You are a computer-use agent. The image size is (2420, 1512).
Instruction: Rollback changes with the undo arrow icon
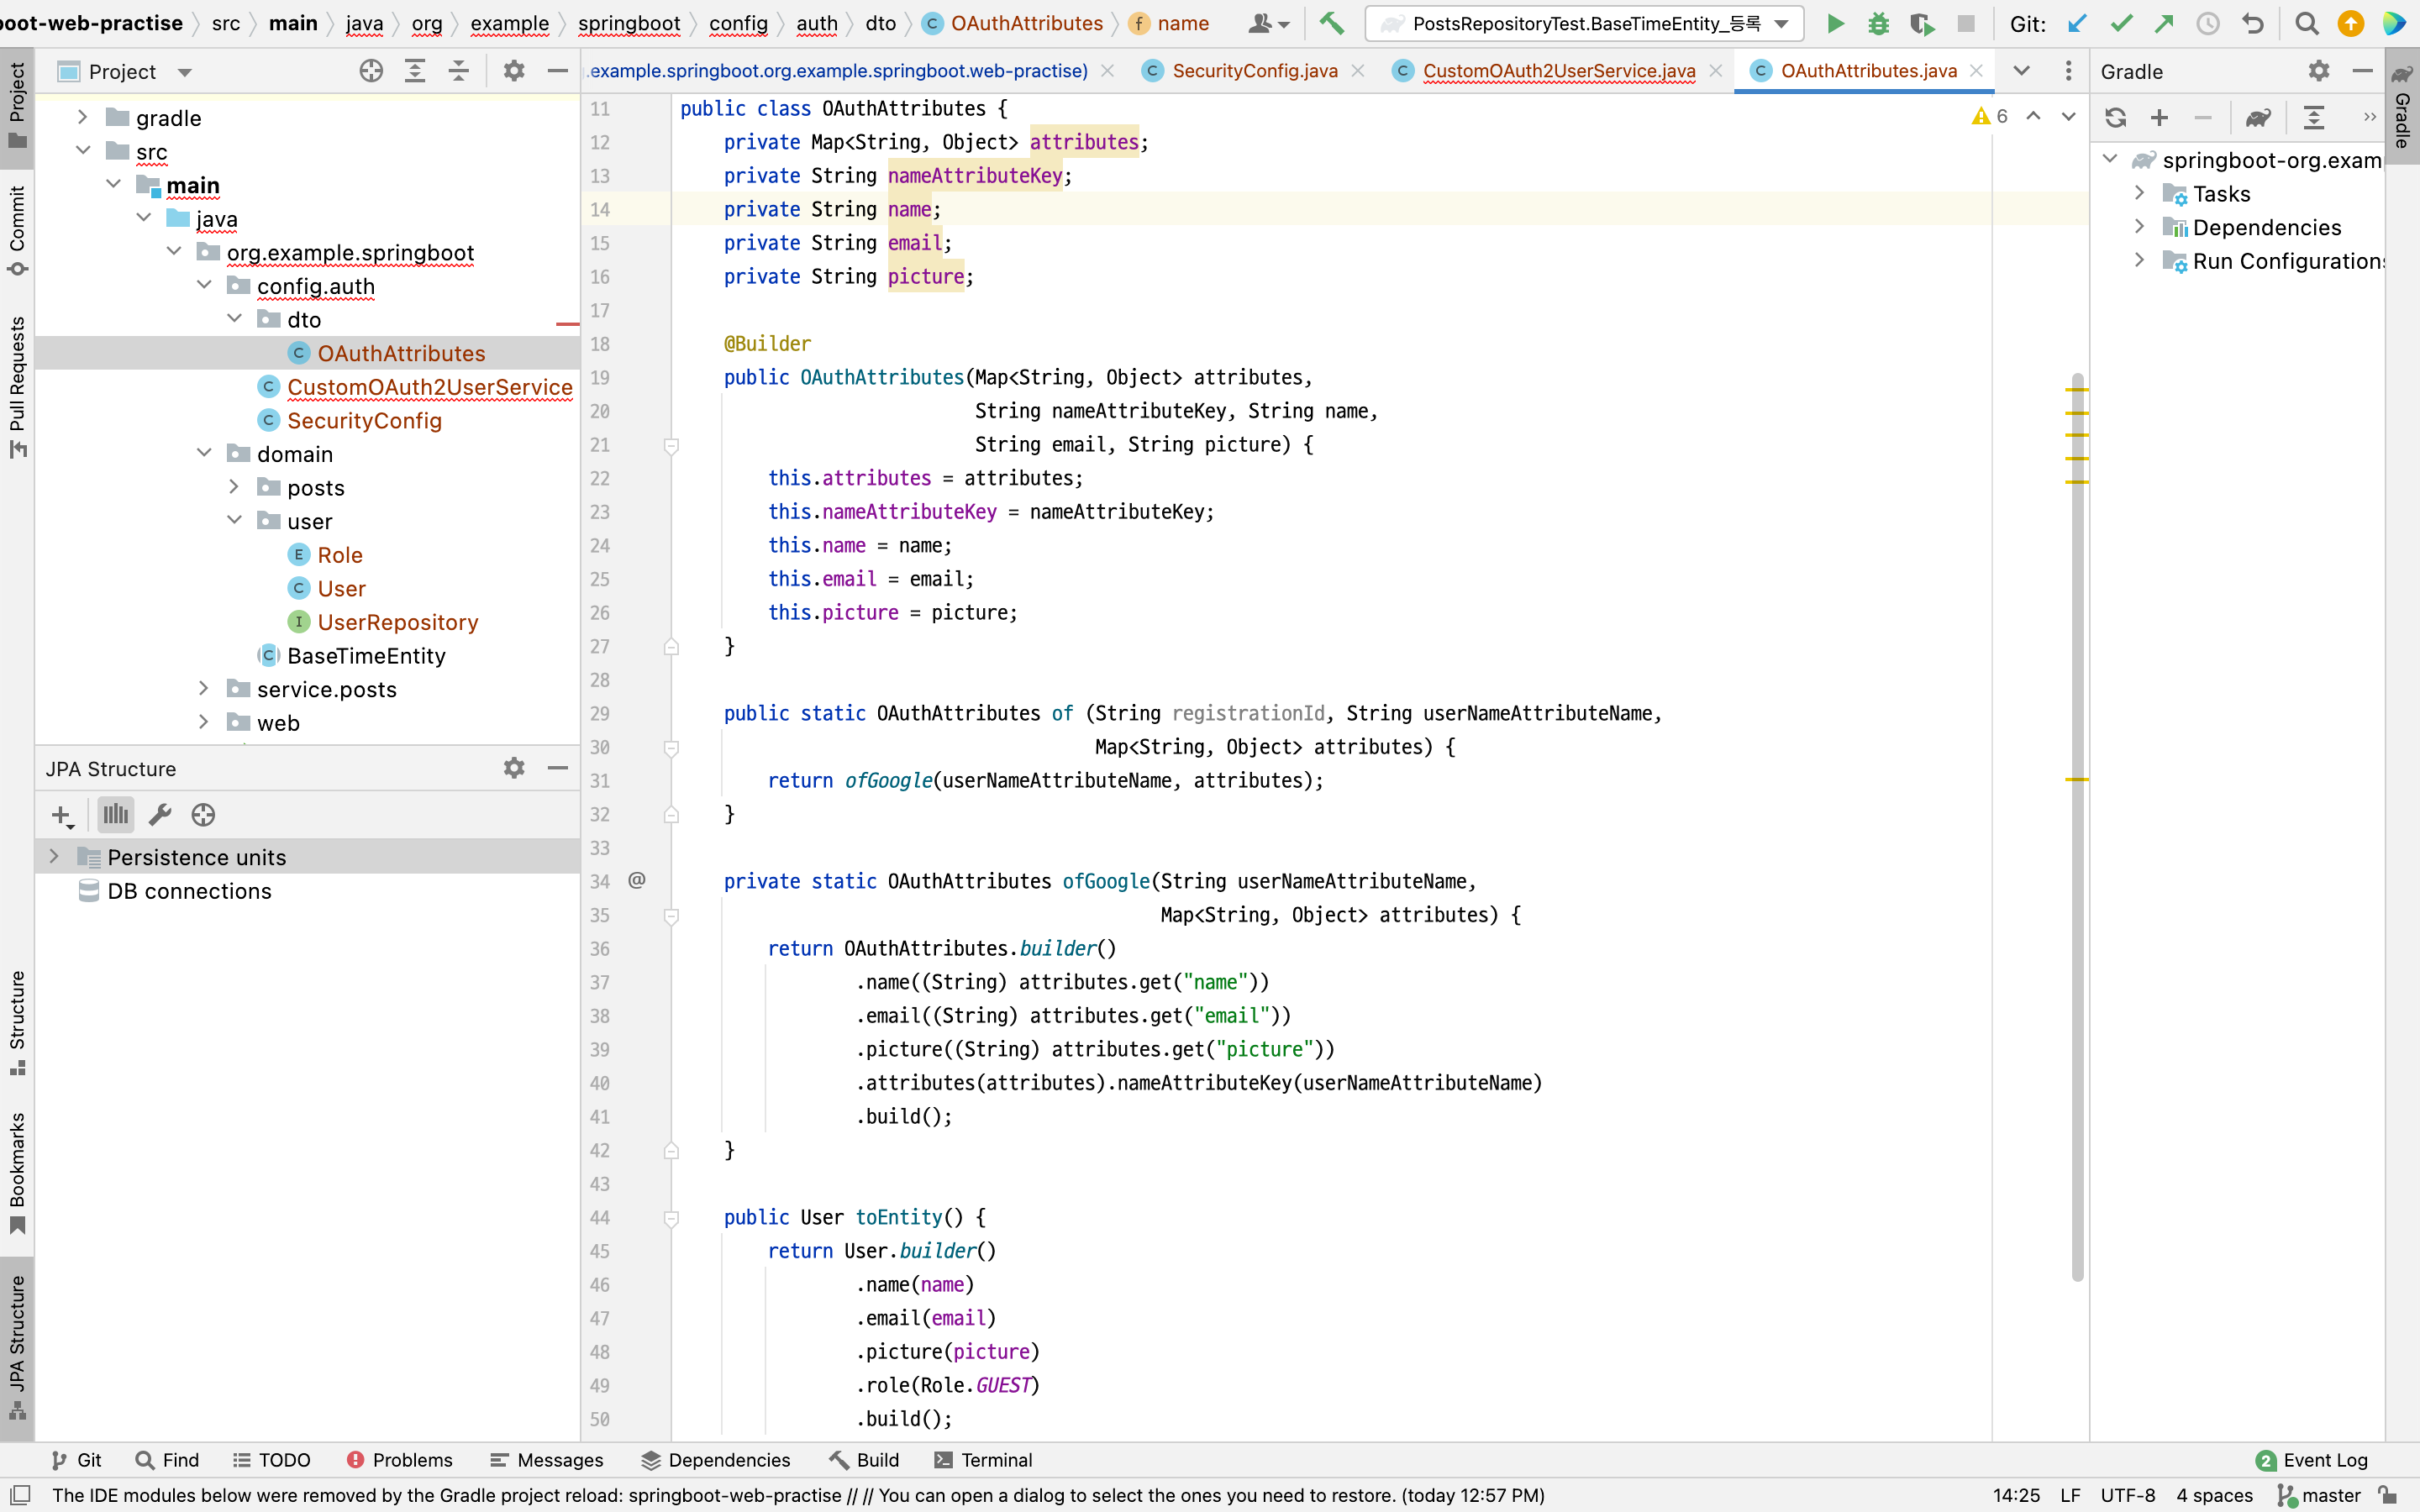click(x=2252, y=23)
